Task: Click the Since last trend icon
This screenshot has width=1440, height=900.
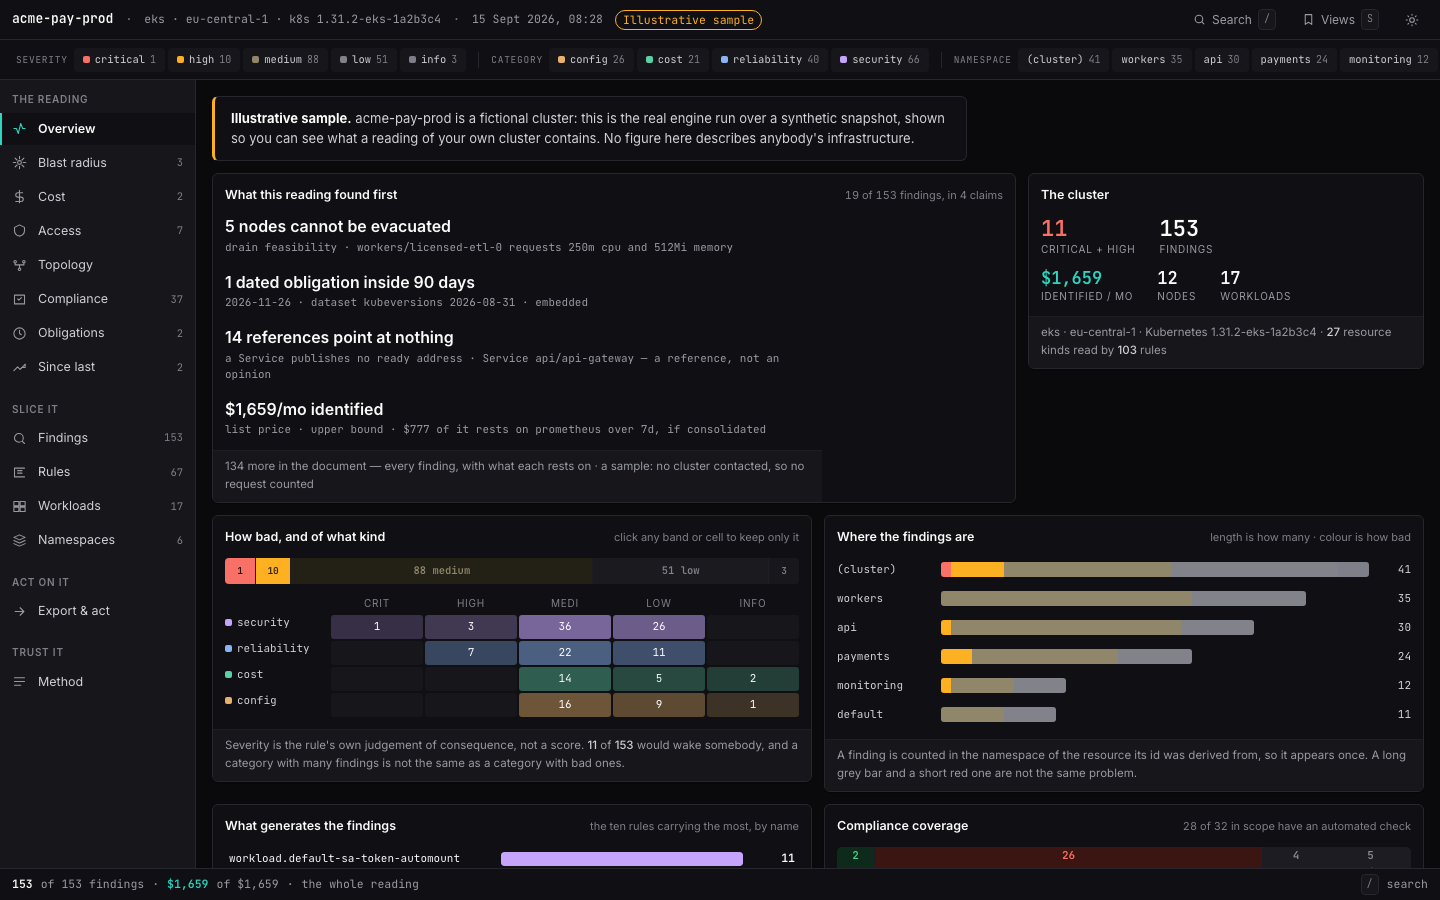Action: coord(19,367)
